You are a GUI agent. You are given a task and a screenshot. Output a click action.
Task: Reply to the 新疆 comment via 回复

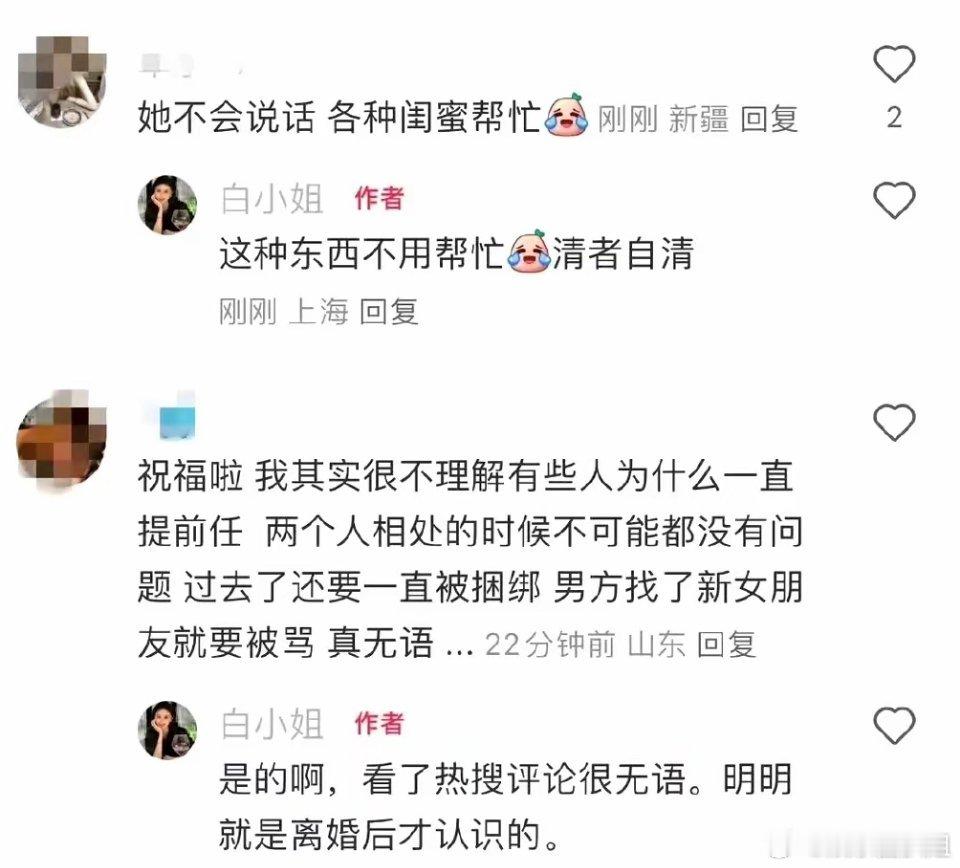tap(769, 119)
